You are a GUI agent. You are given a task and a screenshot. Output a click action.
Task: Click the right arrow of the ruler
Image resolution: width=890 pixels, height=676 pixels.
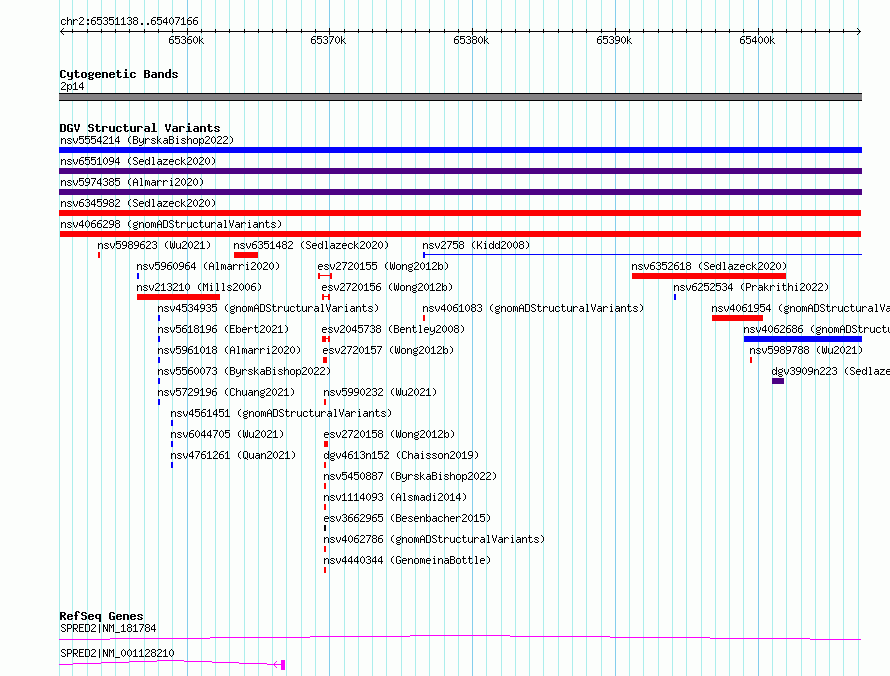click(x=859, y=32)
